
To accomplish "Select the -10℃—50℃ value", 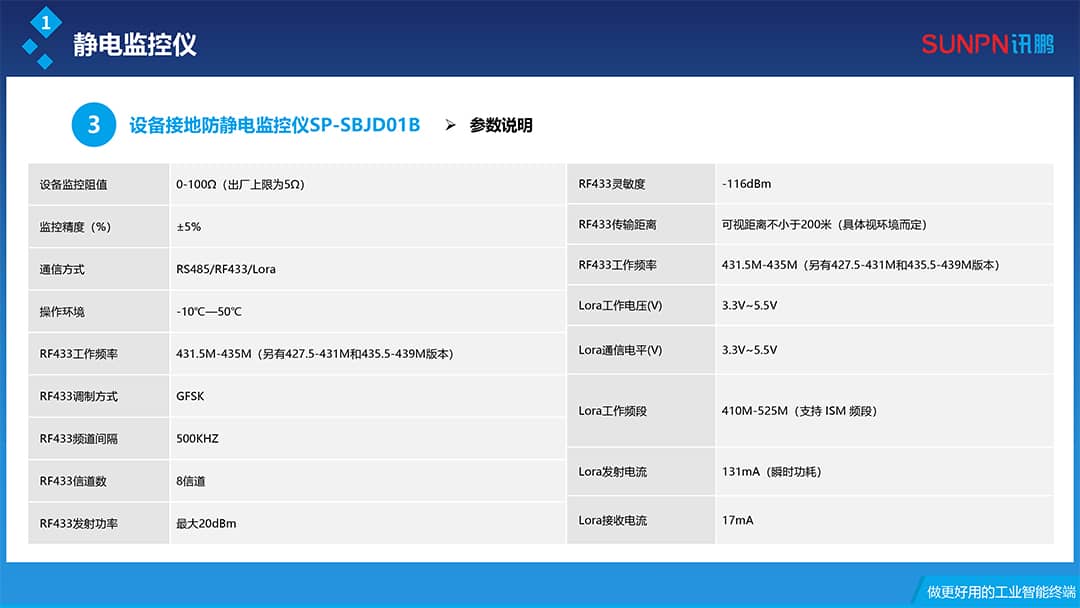I will [x=209, y=312].
